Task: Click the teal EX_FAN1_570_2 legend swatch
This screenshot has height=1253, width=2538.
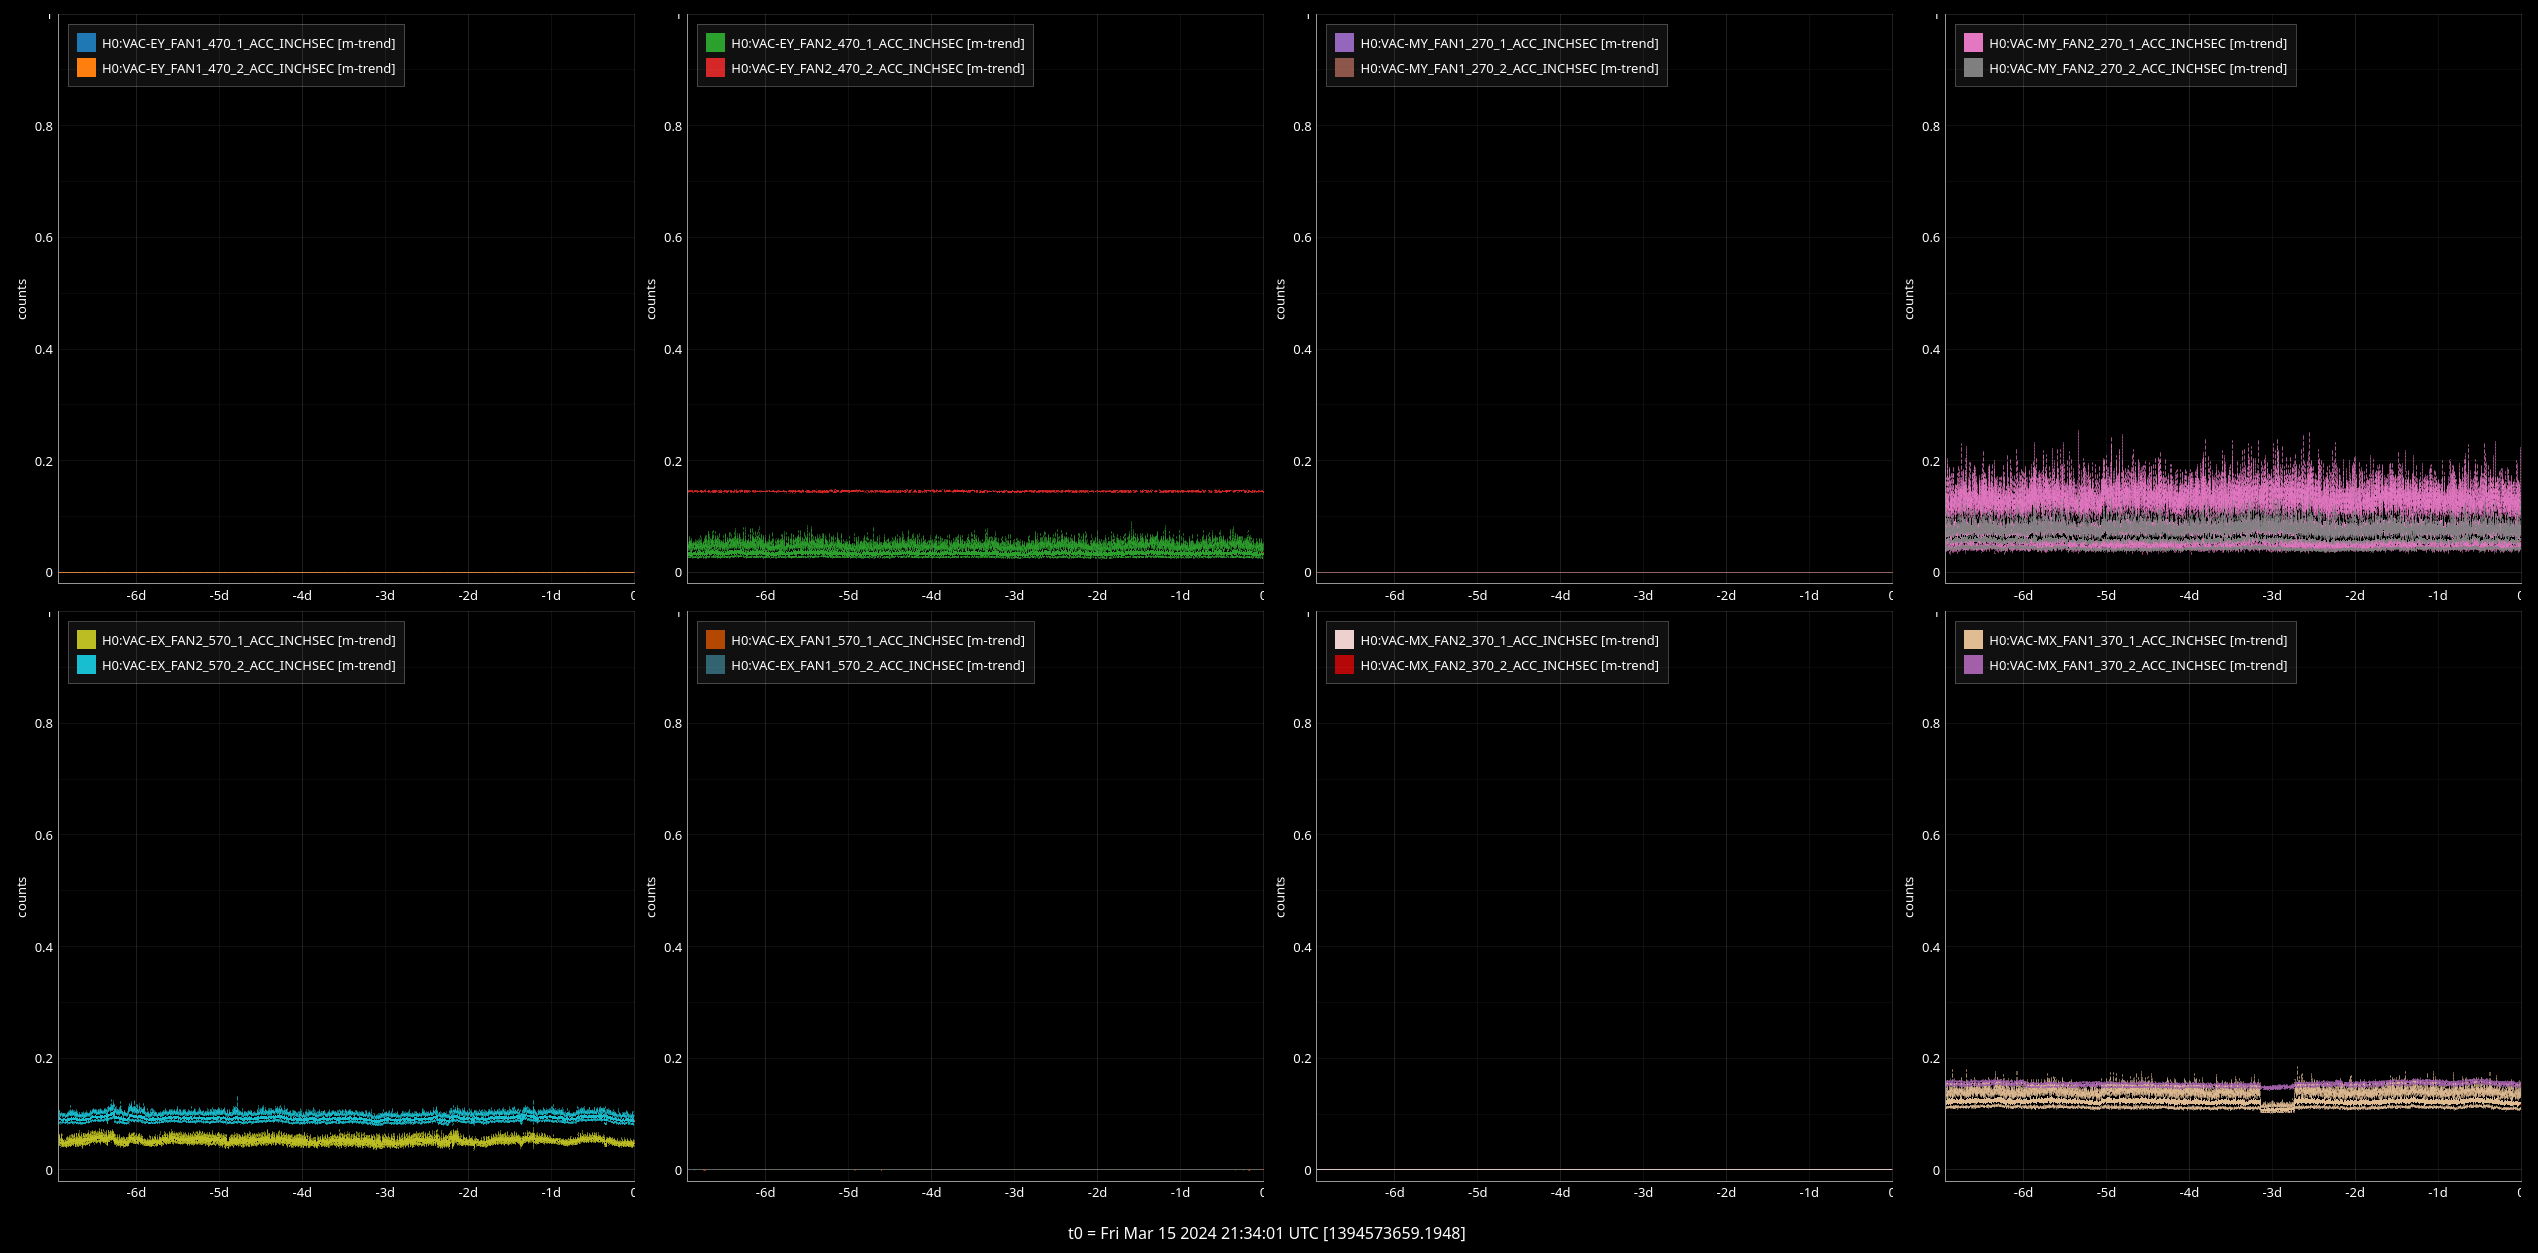Action: click(715, 665)
